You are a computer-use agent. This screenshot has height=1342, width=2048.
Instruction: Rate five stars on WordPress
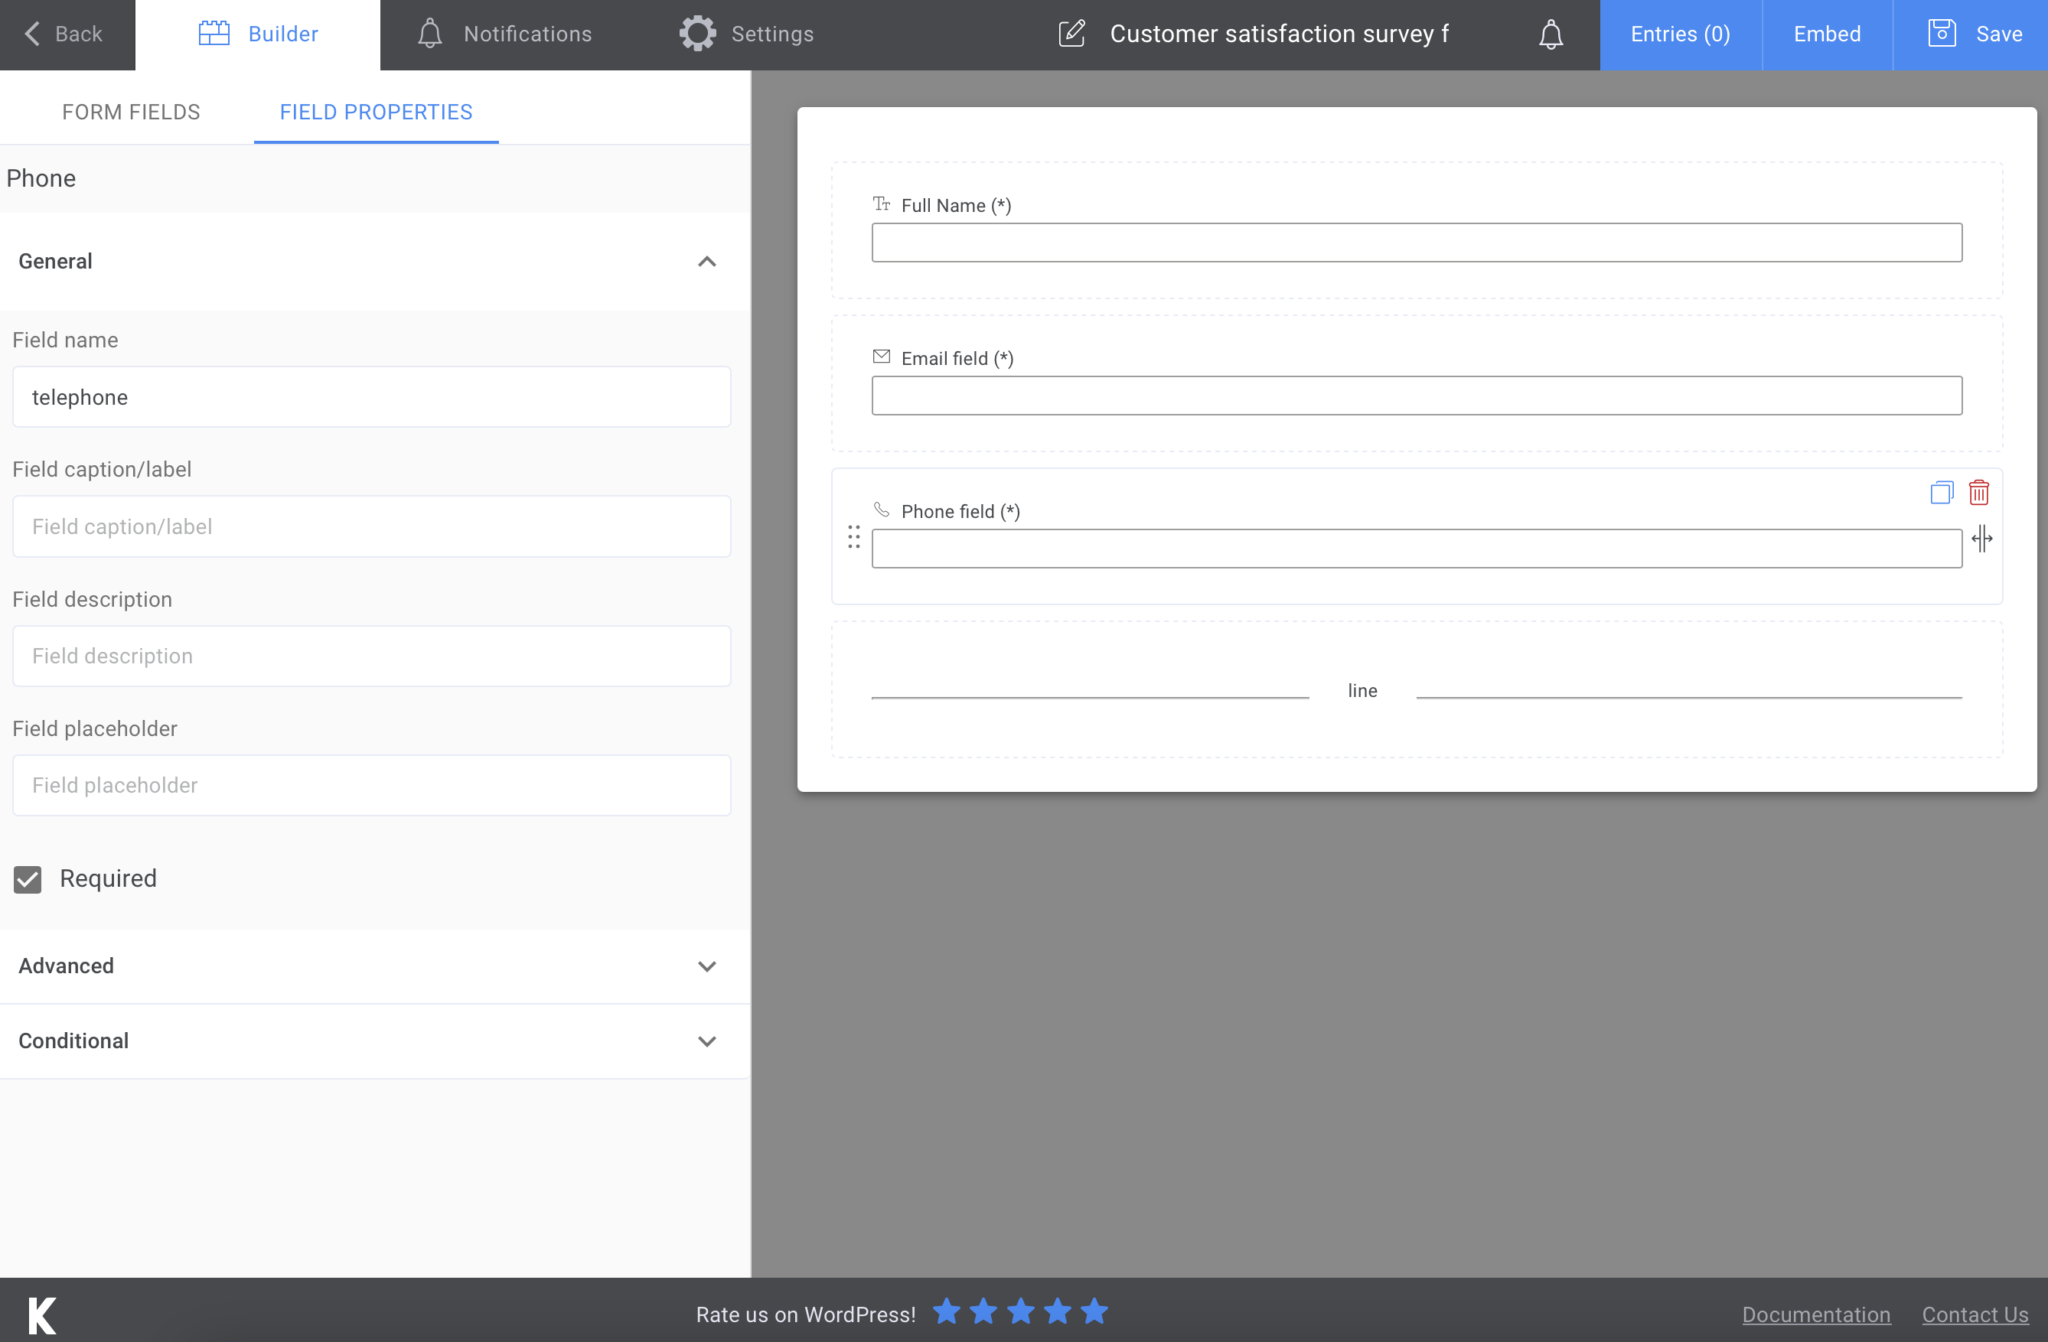point(1096,1311)
